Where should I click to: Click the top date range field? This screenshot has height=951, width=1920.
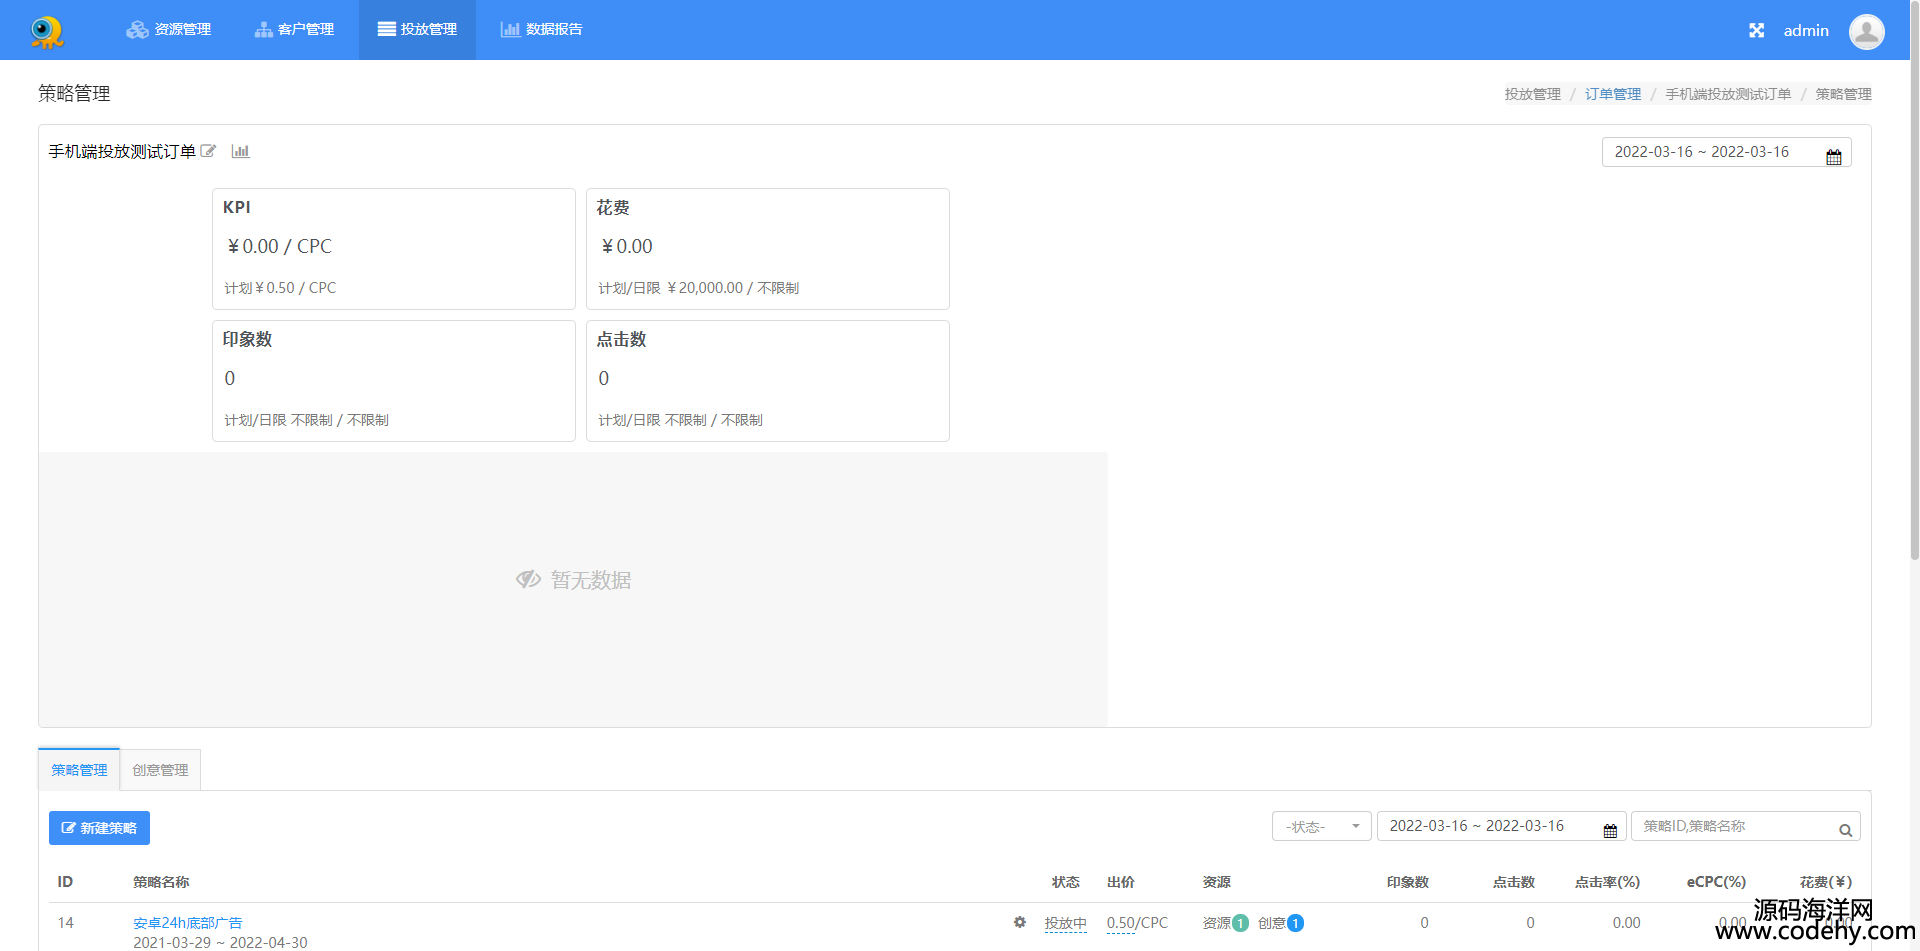[x=1726, y=152]
